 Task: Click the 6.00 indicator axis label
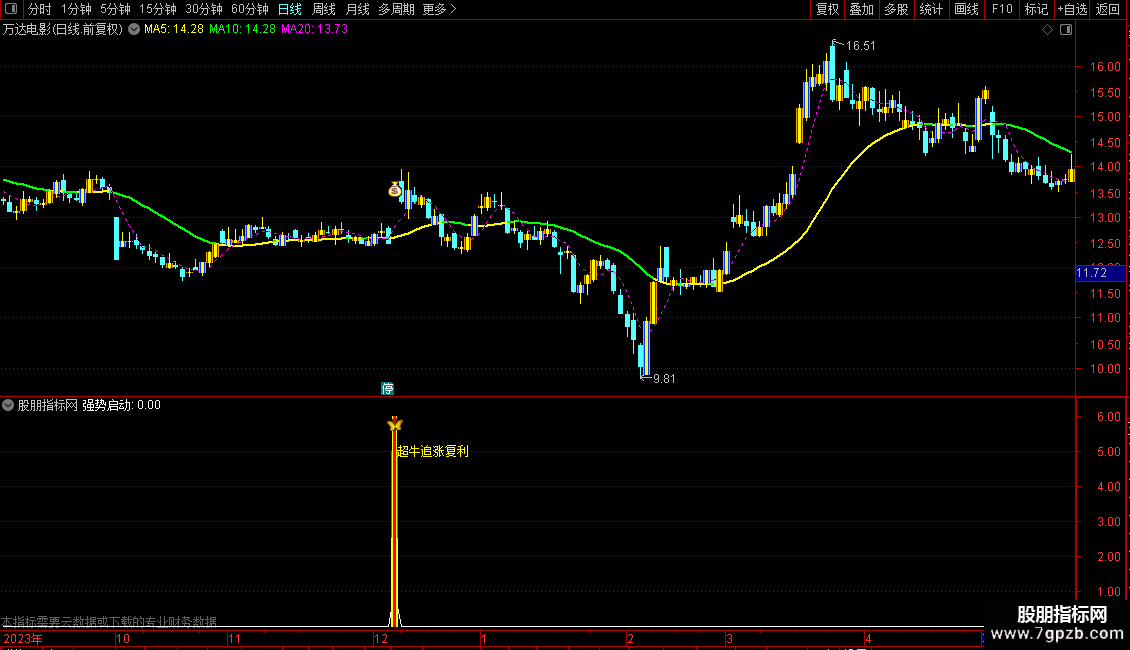pos(1108,417)
